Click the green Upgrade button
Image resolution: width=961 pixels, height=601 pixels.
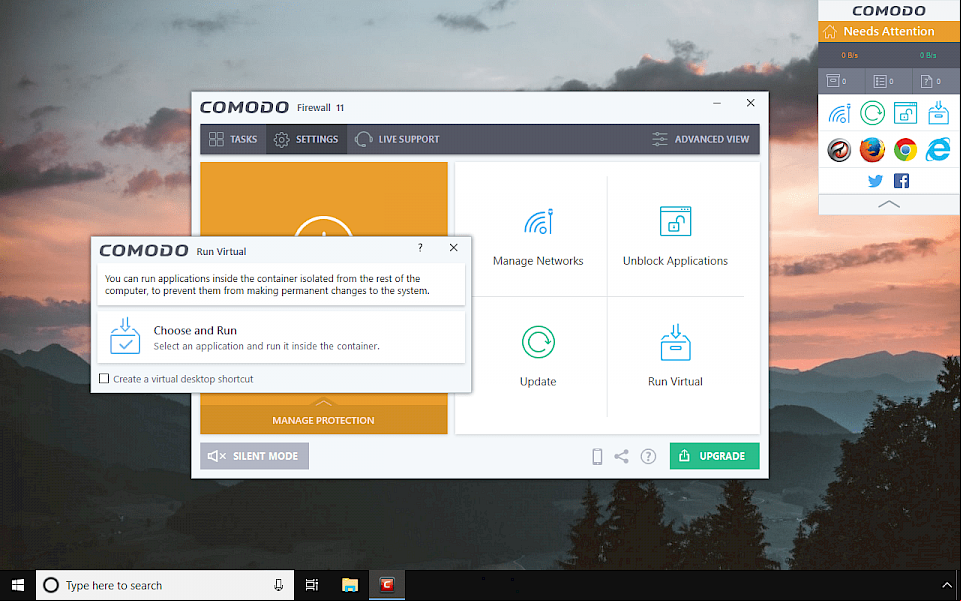[x=715, y=456]
